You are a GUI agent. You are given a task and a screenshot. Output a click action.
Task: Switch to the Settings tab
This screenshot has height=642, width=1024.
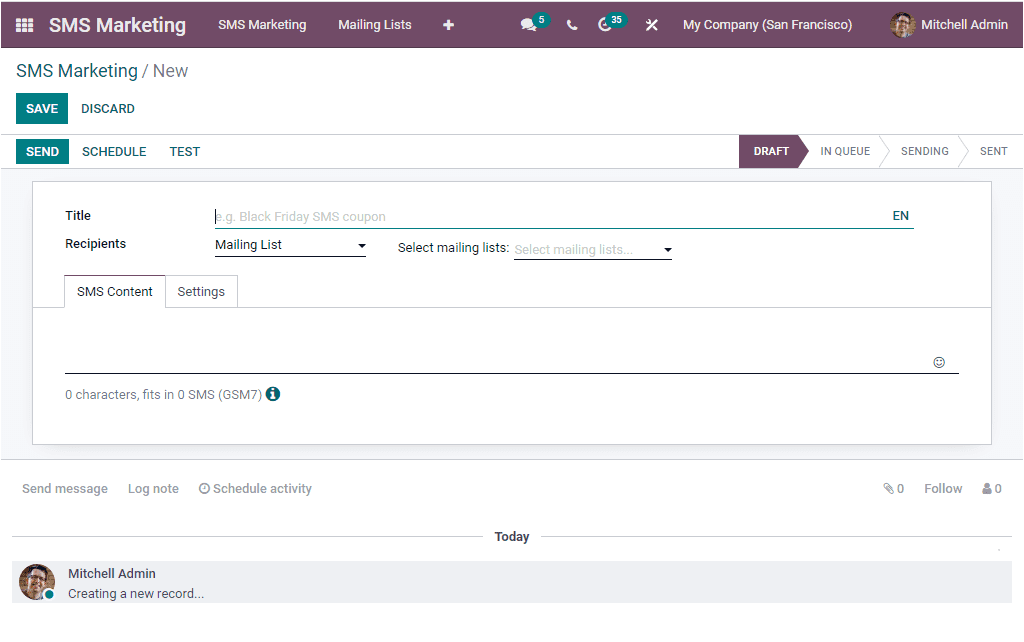point(201,291)
